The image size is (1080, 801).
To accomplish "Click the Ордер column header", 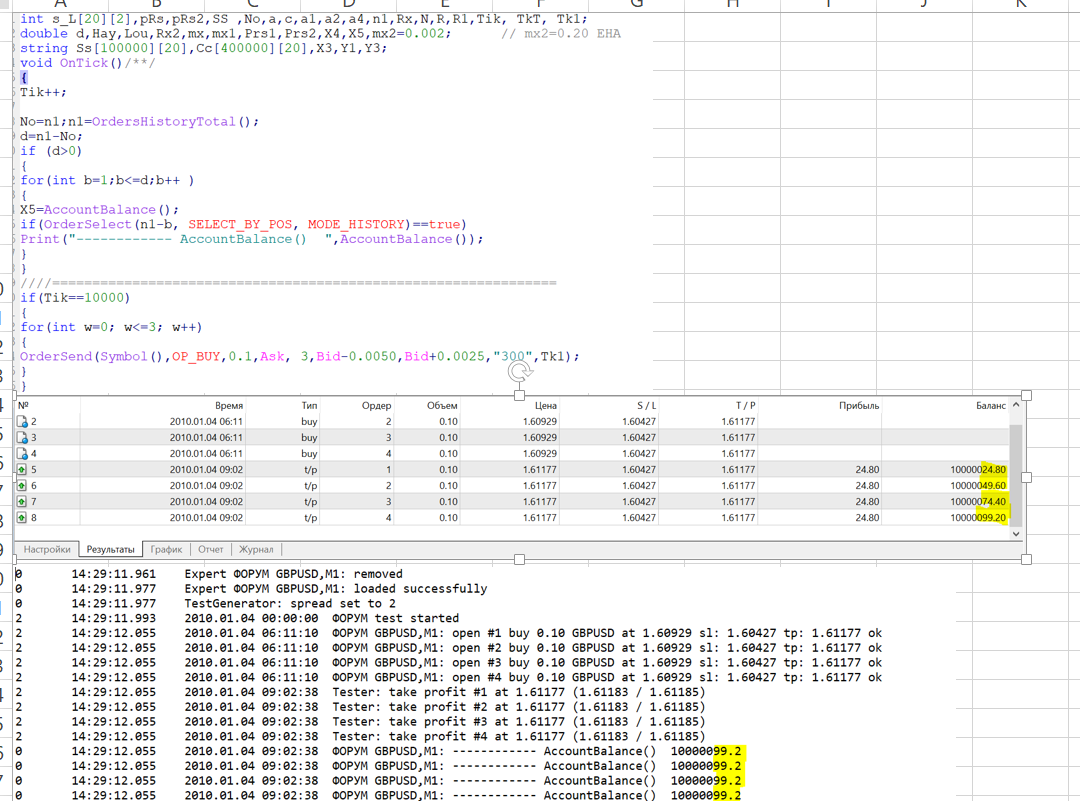I will pyautogui.click(x=377, y=406).
